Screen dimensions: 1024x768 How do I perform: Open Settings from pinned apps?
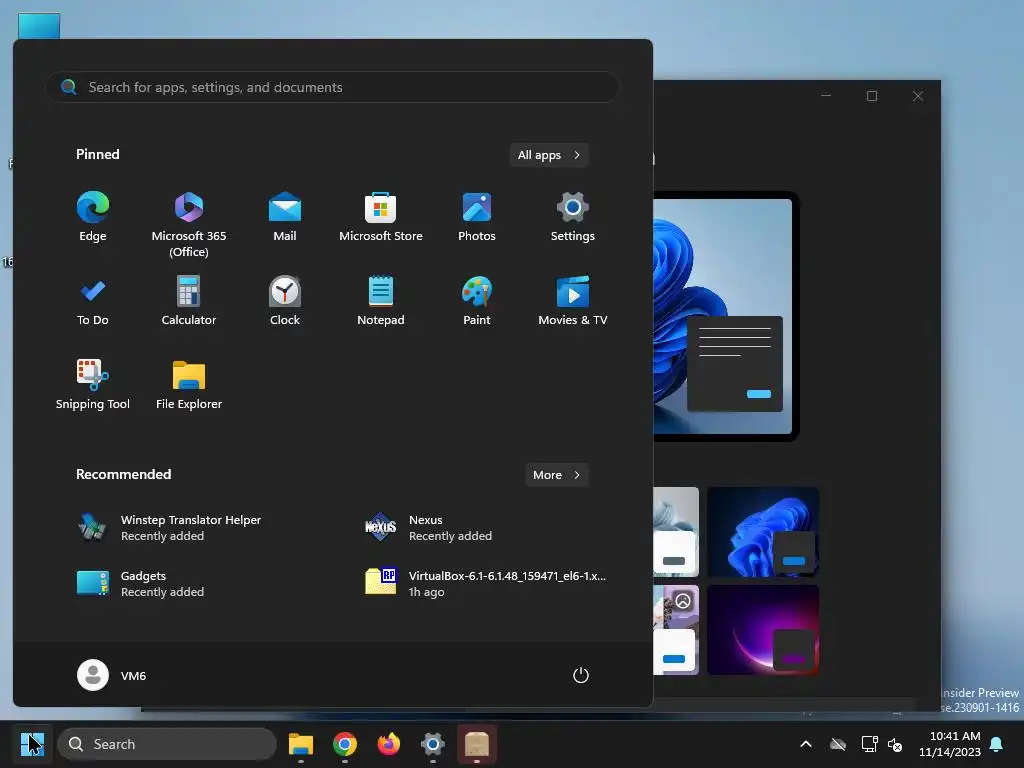click(x=573, y=218)
